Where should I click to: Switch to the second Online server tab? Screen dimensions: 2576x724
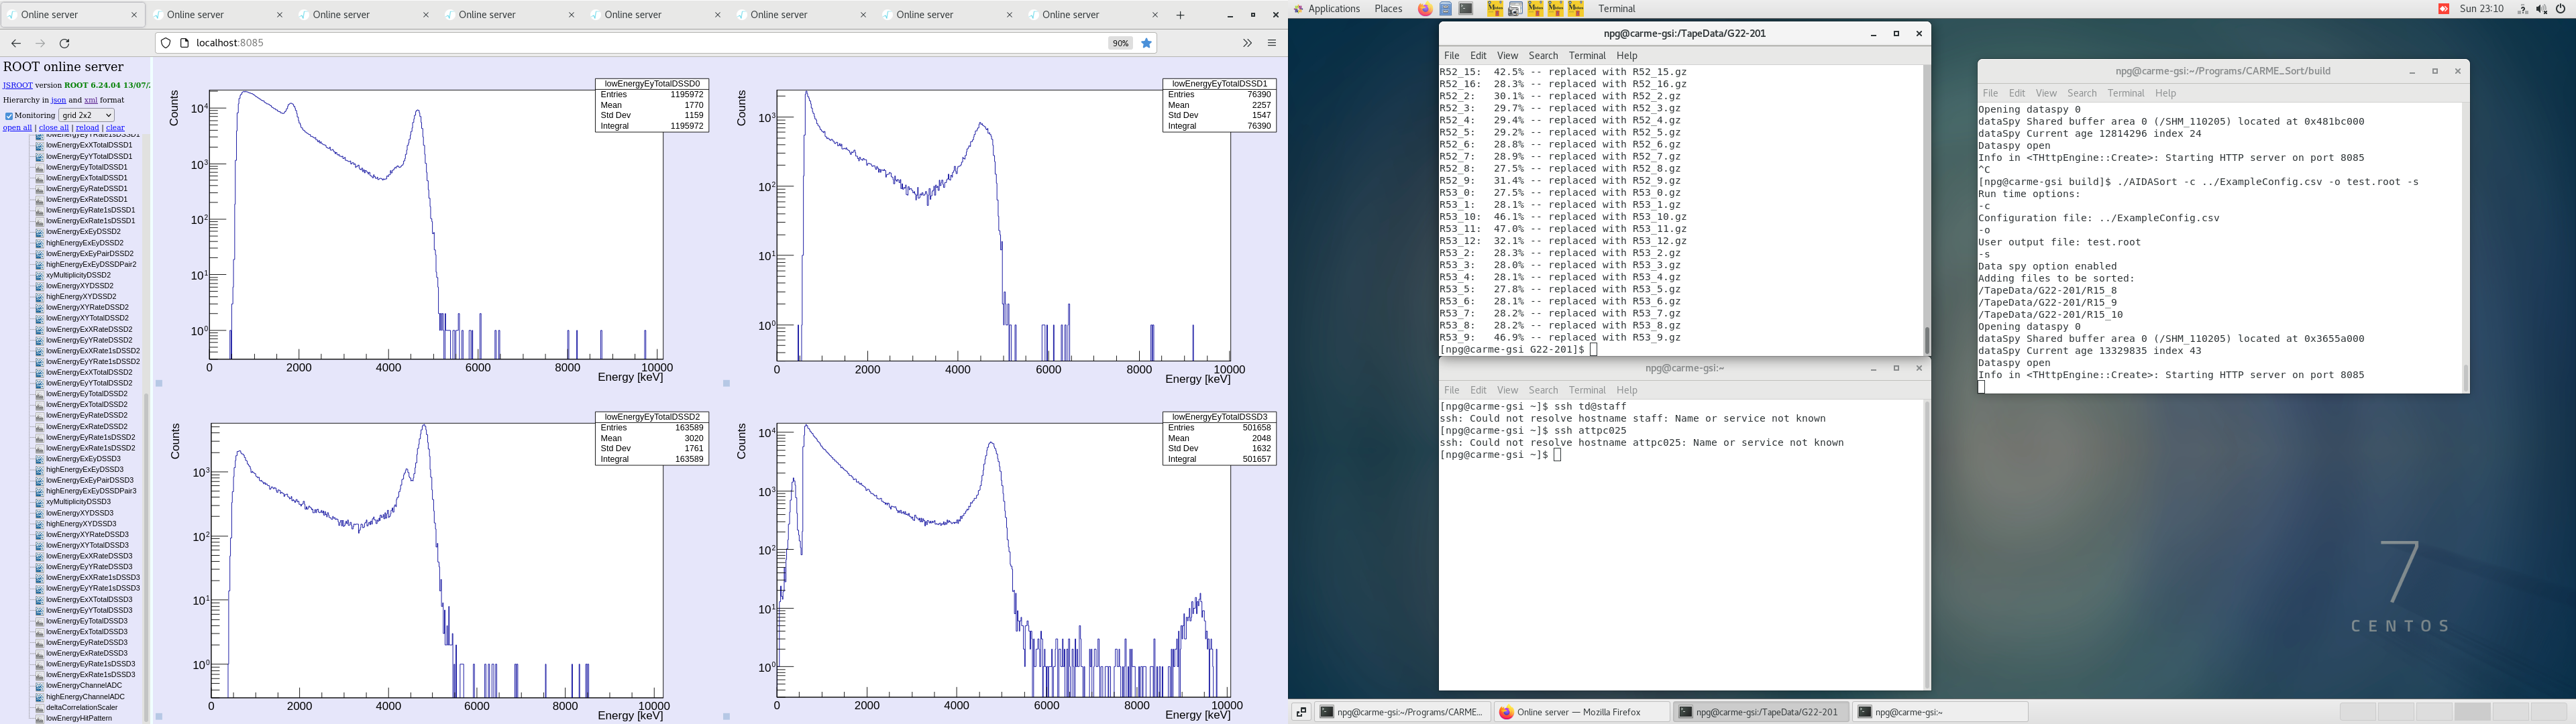(195, 15)
